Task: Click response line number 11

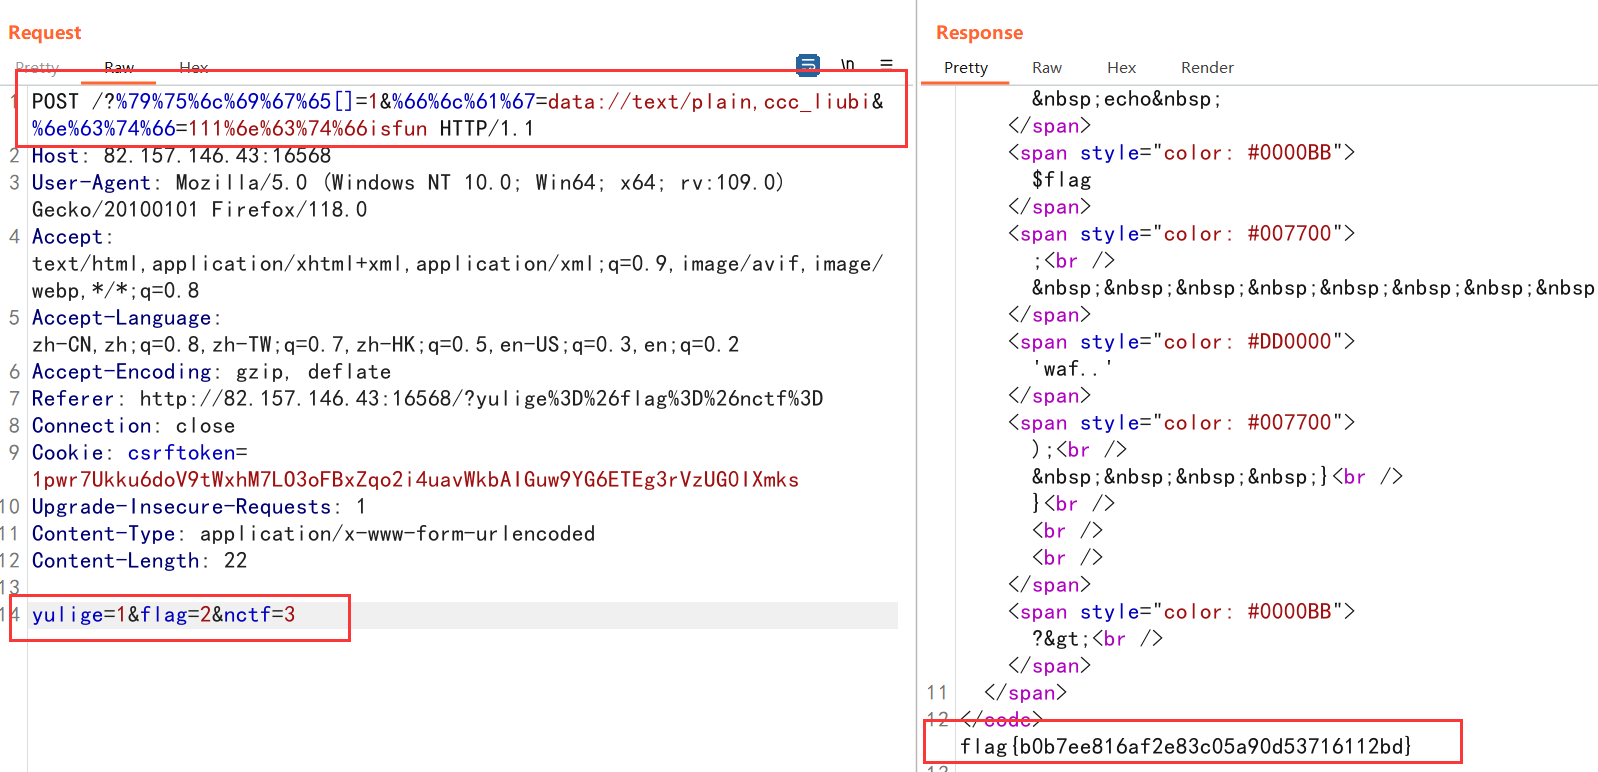Action: pos(936,693)
